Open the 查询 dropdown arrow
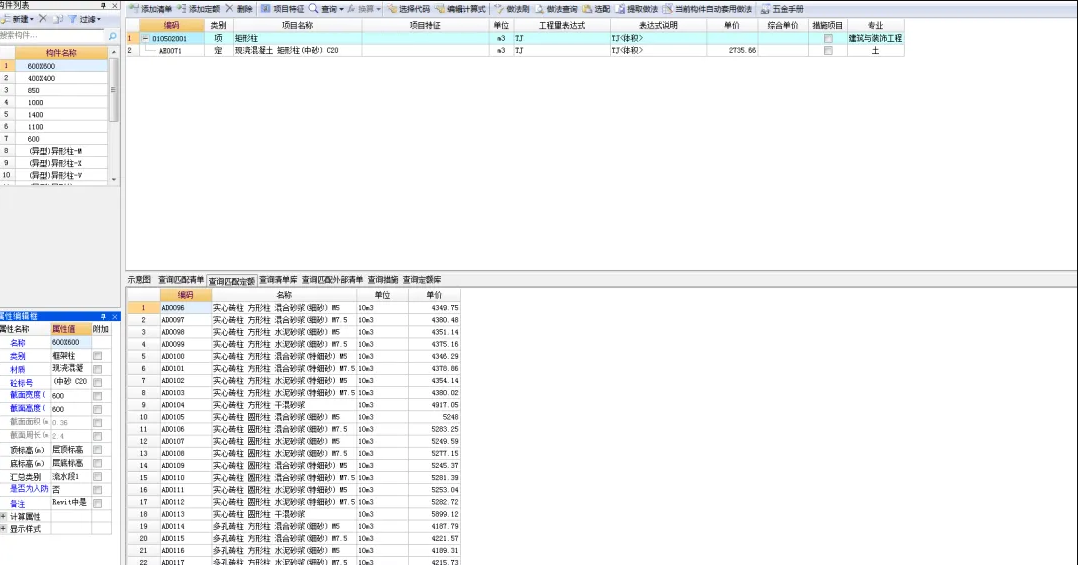Screen dimensions: 1078x565 tap(342, 9)
